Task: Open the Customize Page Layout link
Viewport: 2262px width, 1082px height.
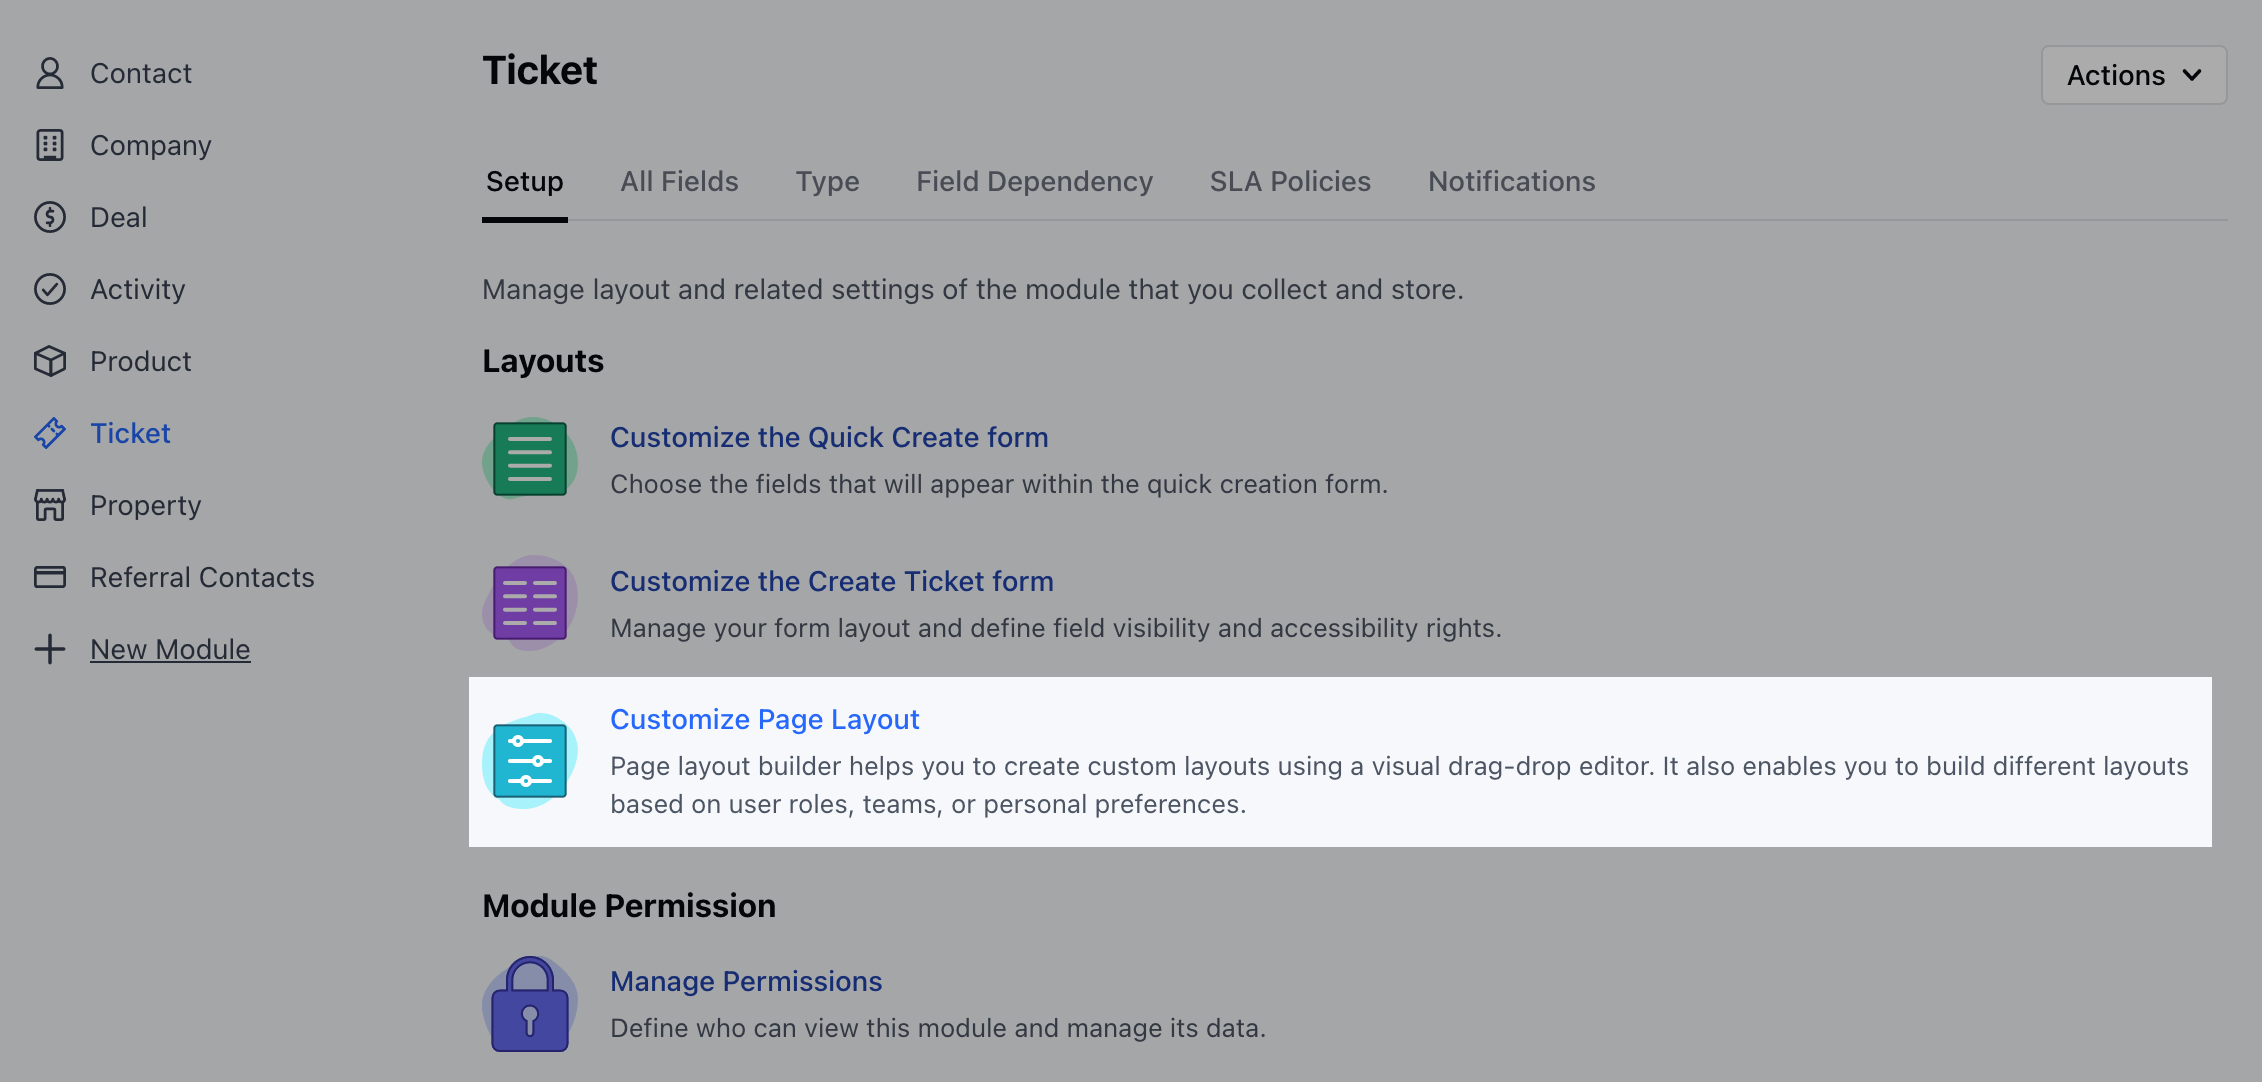Action: [764, 719]
